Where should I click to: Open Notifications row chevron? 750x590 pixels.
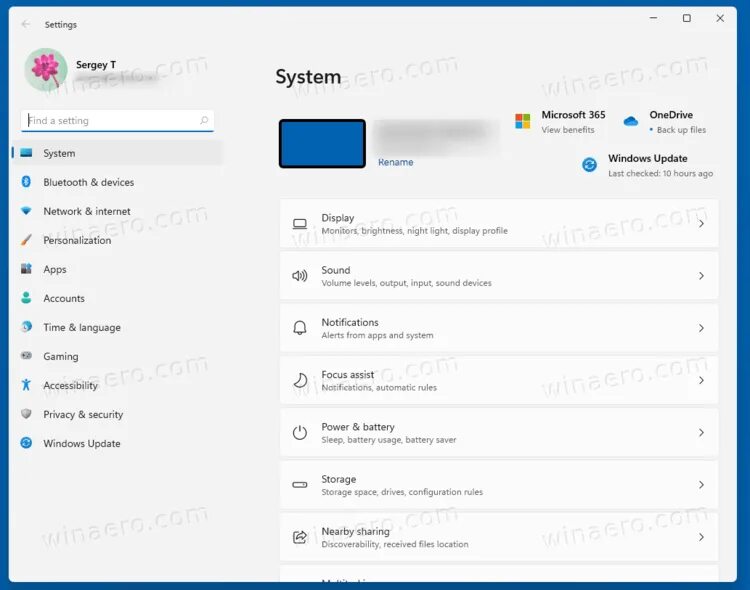[x=701, y=328]
